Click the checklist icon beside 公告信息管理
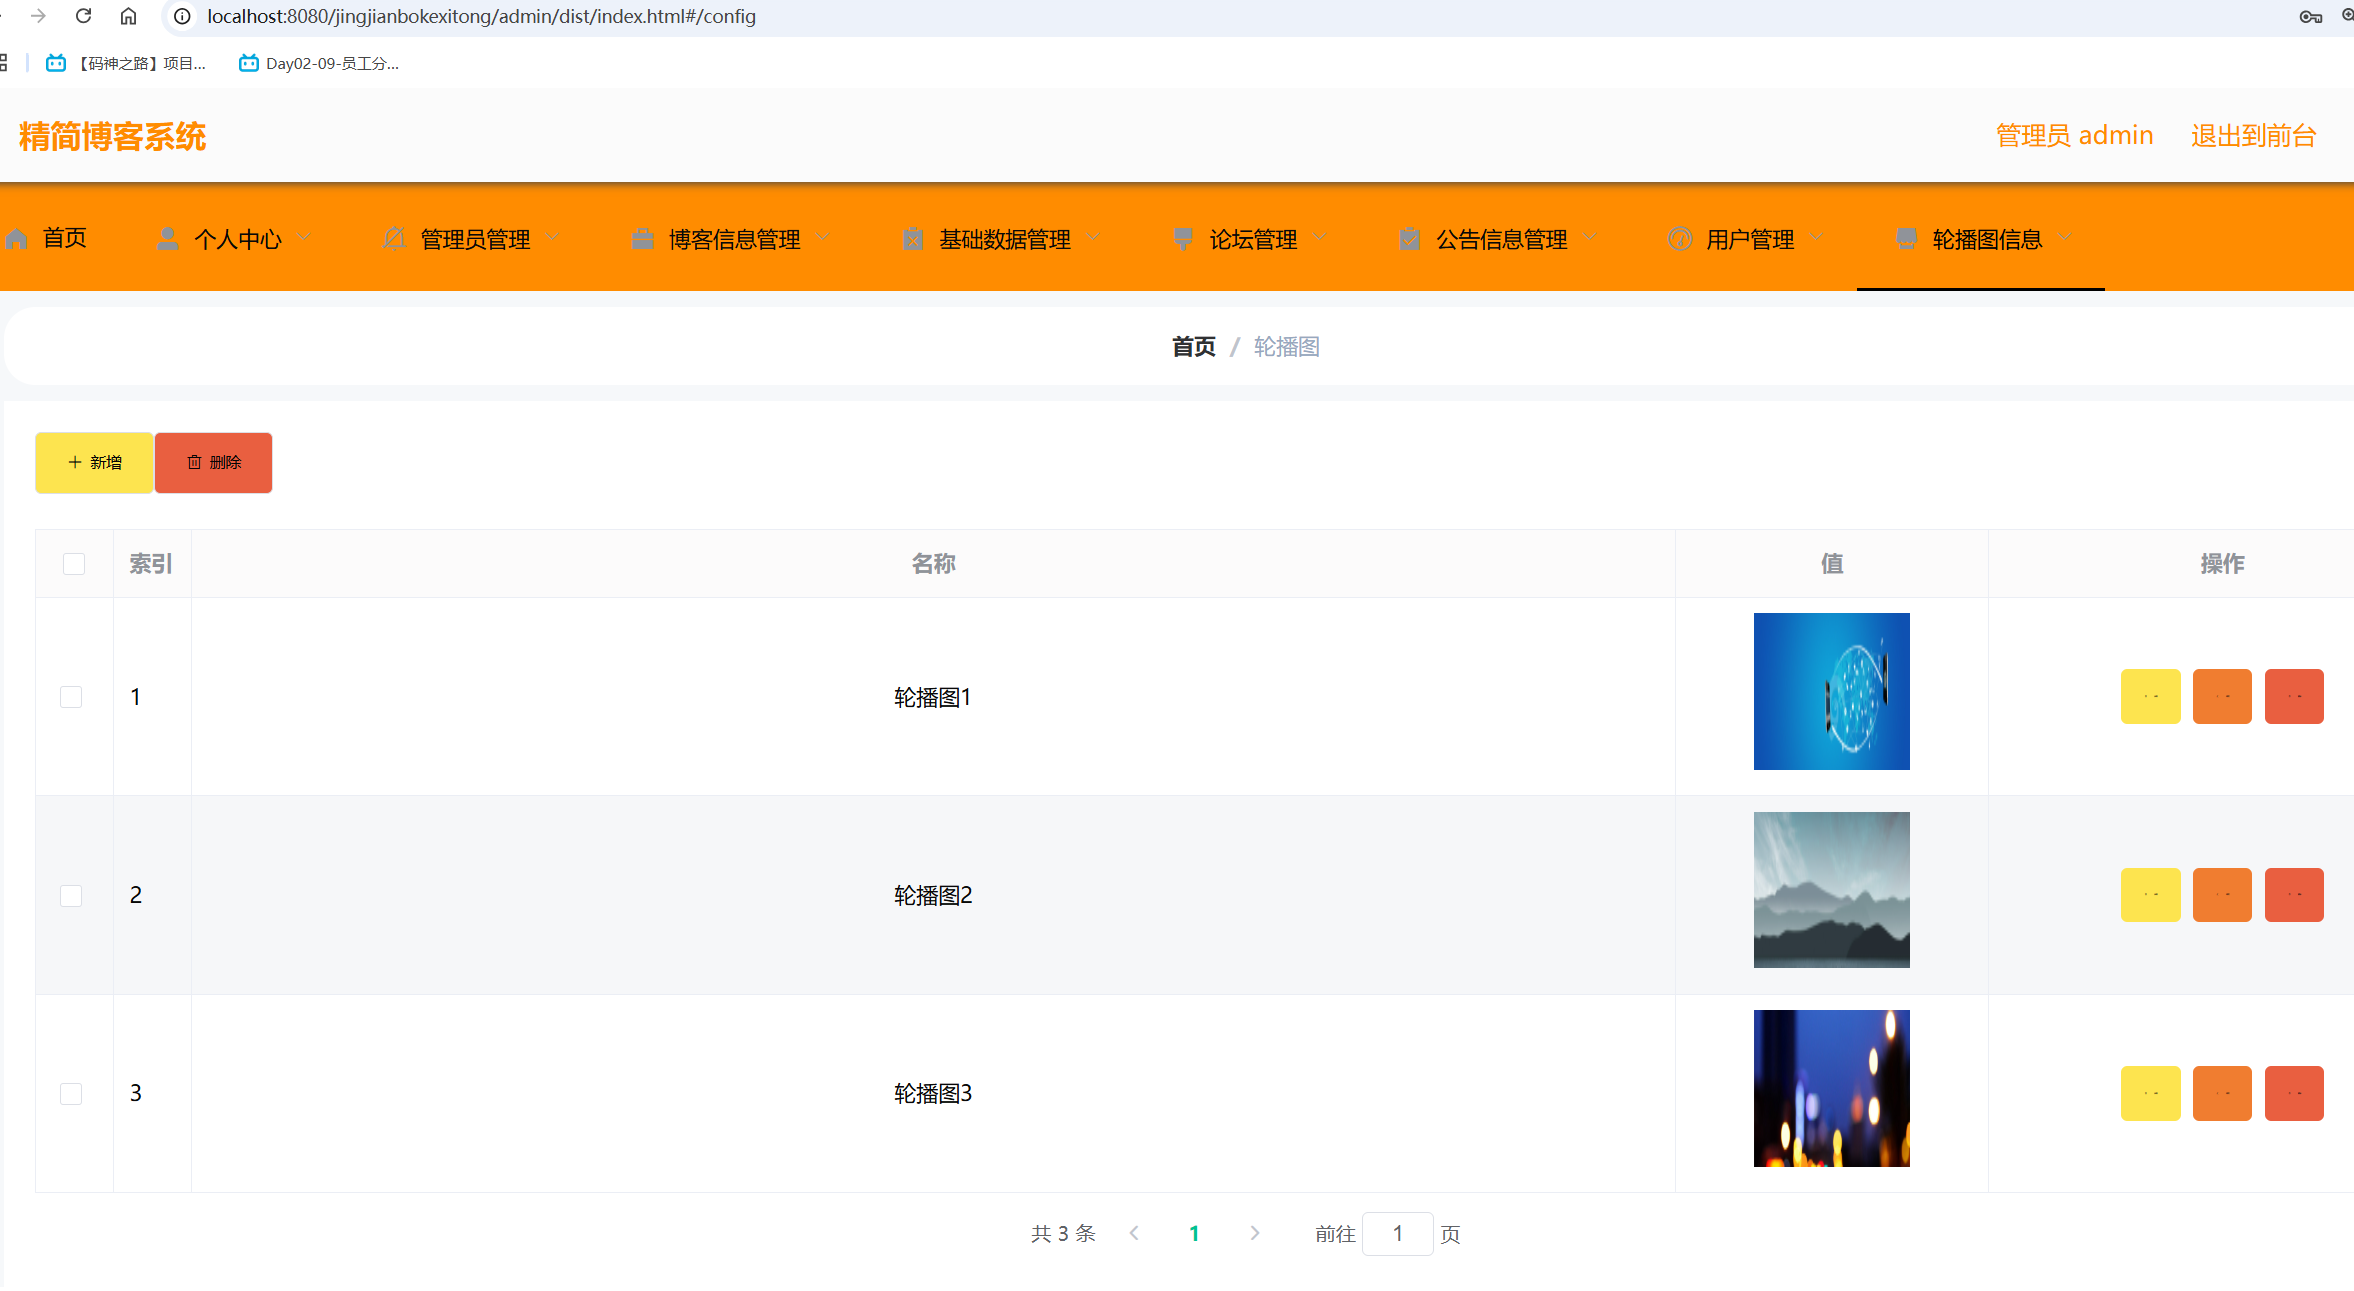The height and width of the screenshot is (1291, 2354). pos(1409,239)
